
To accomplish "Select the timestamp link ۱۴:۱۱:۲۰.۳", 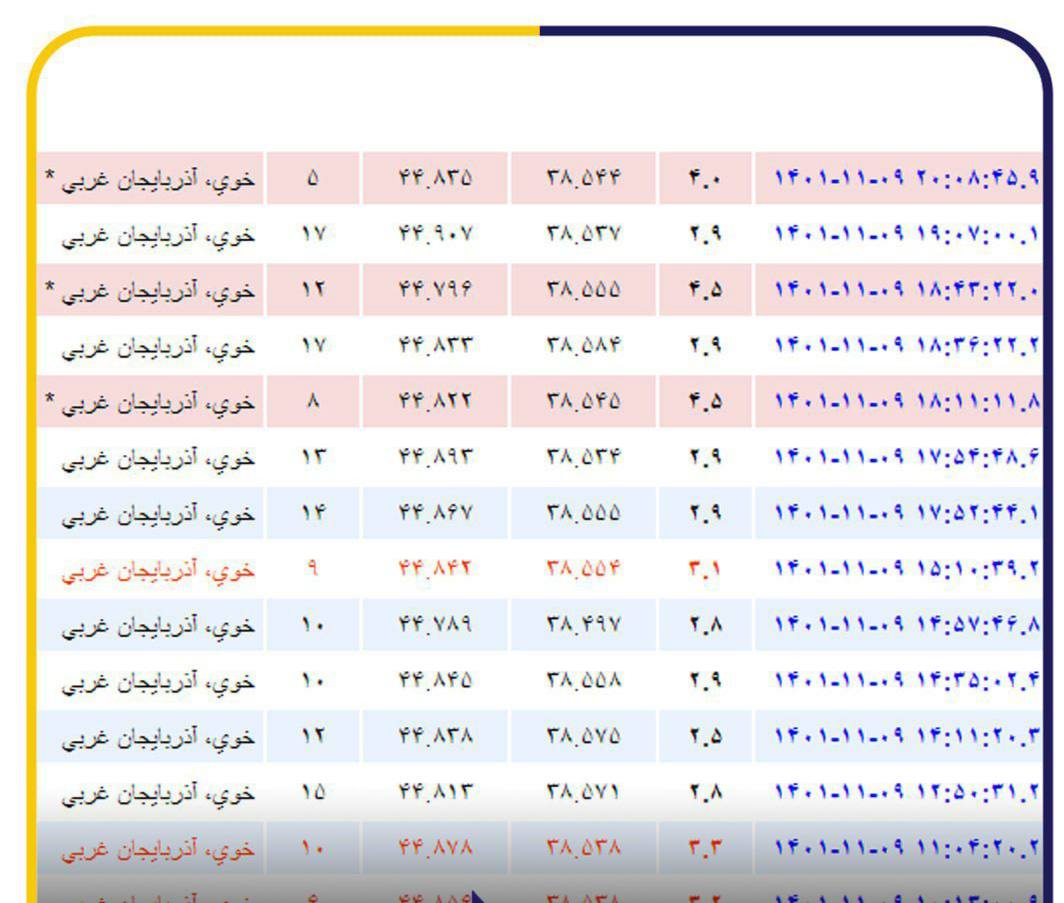I will coord(907,736).
